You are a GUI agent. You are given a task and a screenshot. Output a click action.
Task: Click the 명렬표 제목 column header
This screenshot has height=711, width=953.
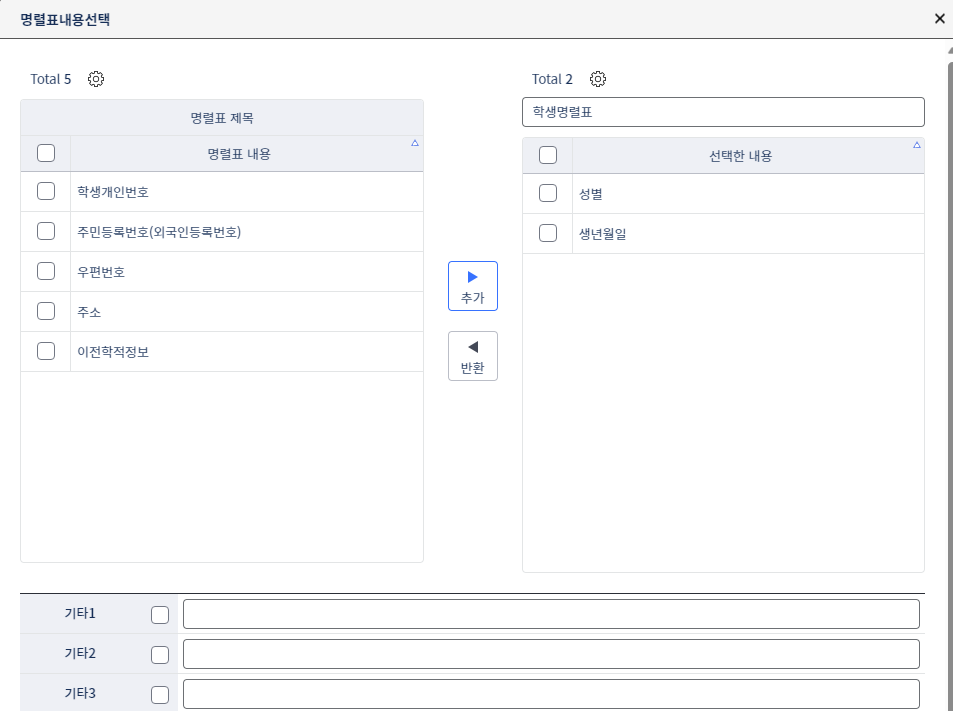222,118
